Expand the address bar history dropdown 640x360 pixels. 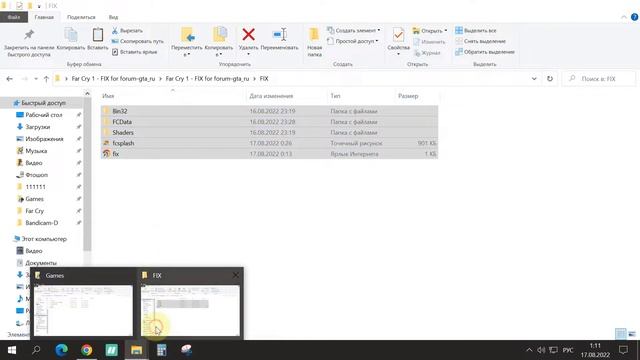click(534, 79)
